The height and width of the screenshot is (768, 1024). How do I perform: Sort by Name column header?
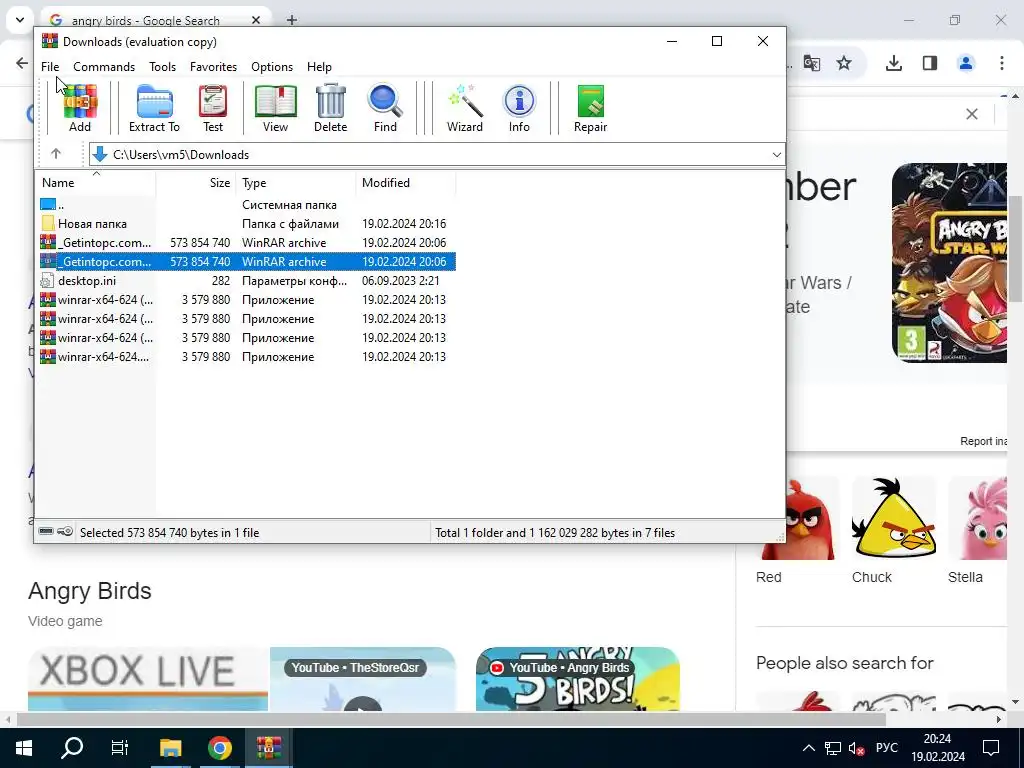[95, 183]
